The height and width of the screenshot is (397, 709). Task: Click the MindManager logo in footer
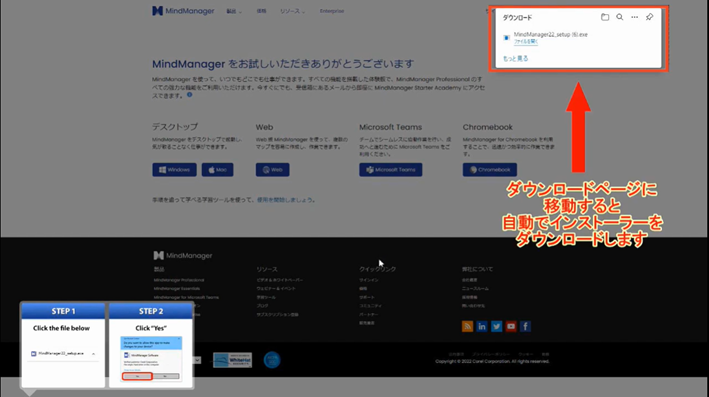183,255
